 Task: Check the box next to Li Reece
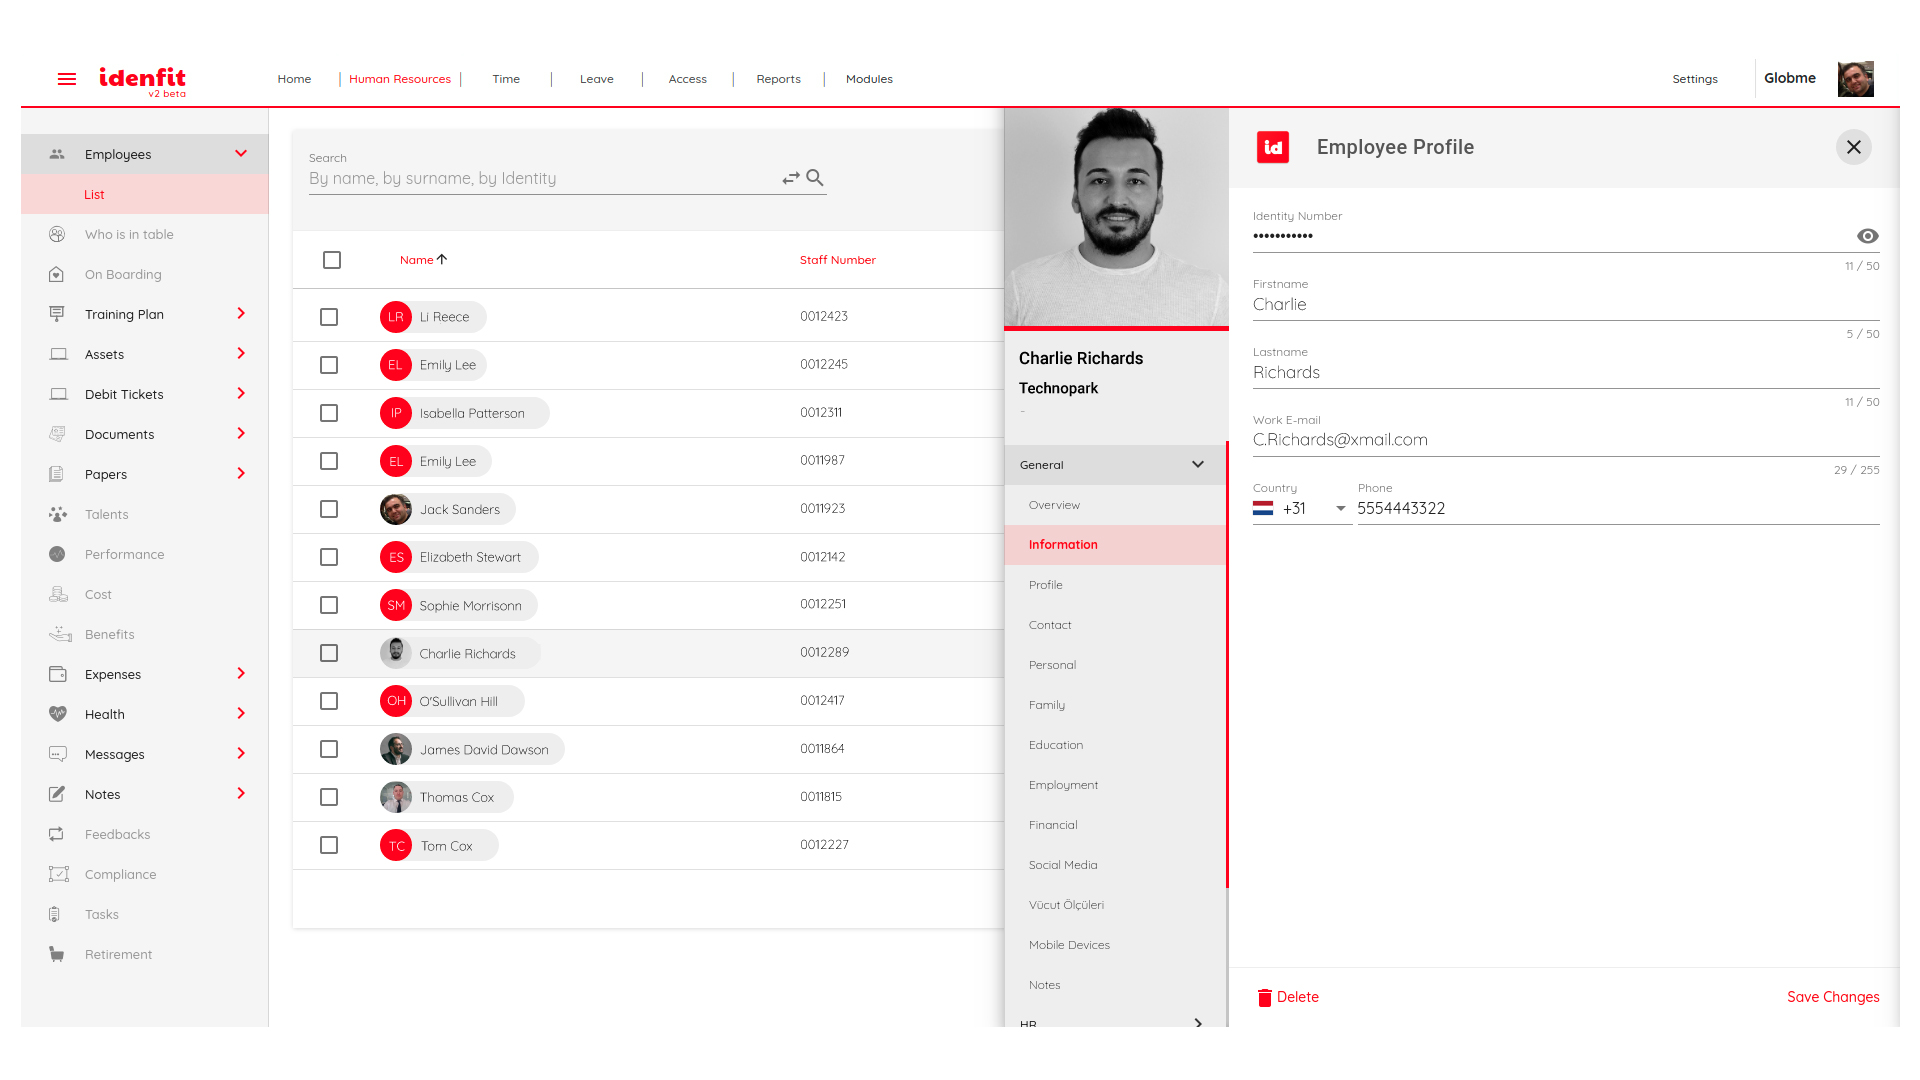(329, 317)
